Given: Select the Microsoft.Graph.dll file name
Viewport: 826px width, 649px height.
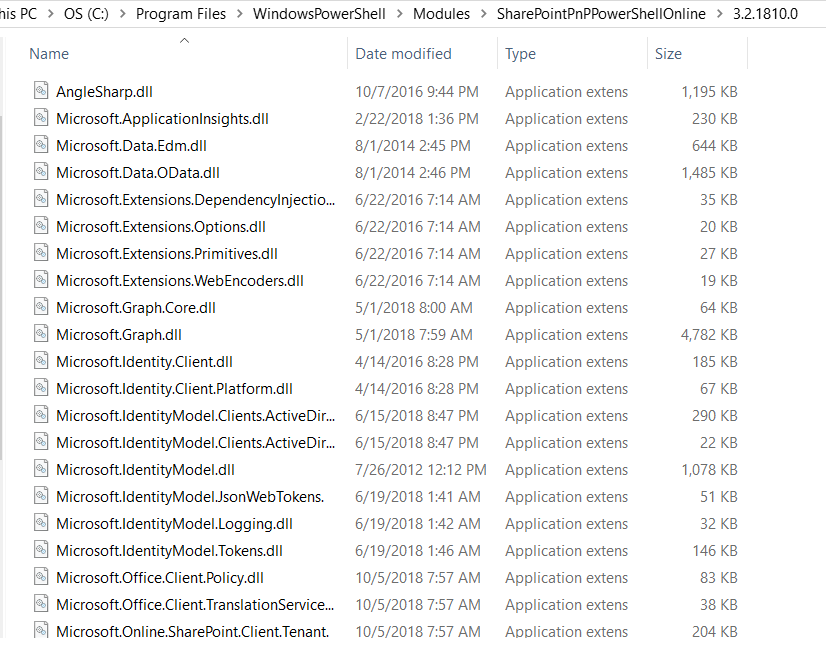Looking at the screenshot, I should pos(119,335).
